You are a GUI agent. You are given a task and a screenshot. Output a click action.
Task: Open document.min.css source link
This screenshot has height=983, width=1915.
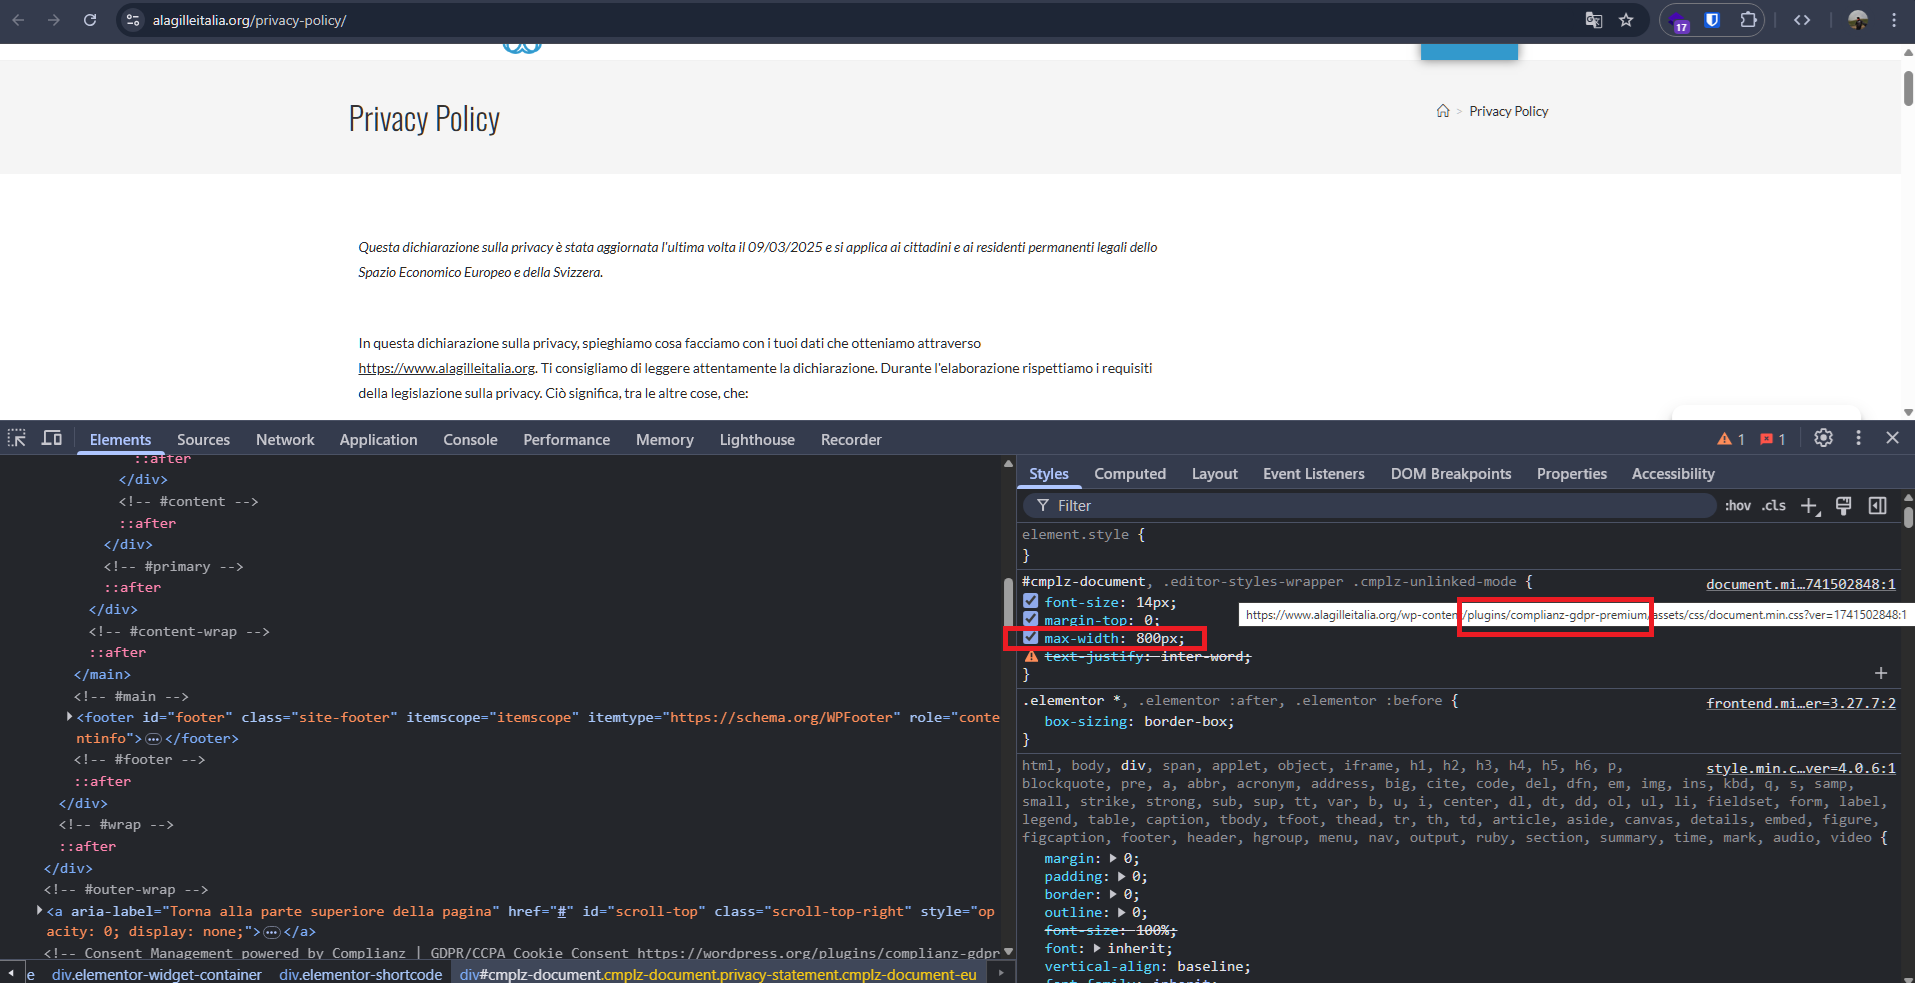1800,584
